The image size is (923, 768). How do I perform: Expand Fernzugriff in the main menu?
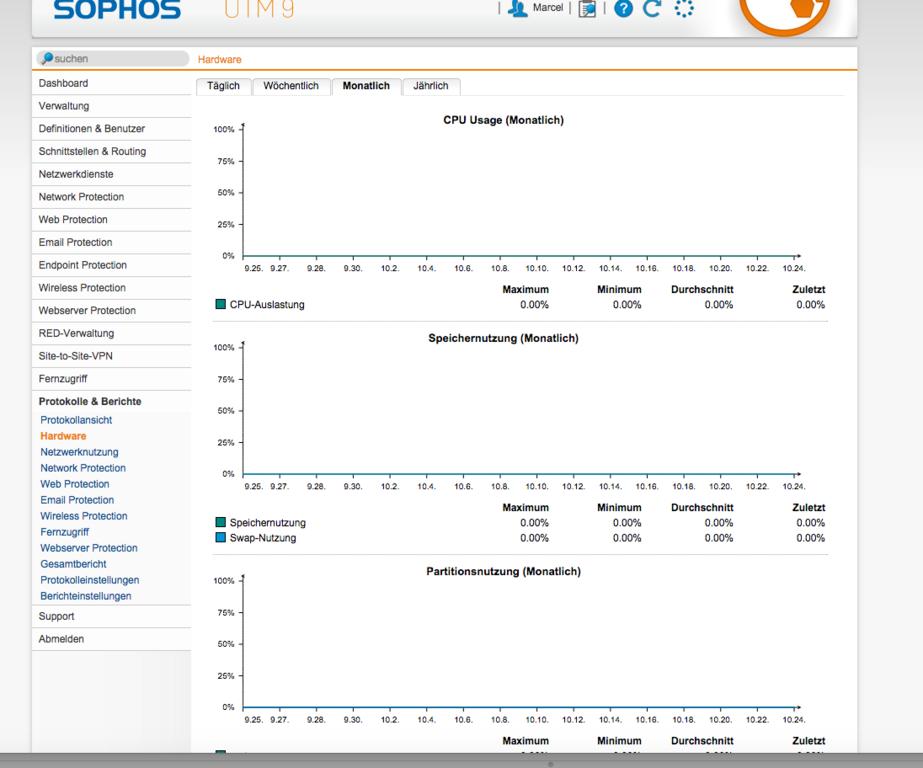(112, 379)
